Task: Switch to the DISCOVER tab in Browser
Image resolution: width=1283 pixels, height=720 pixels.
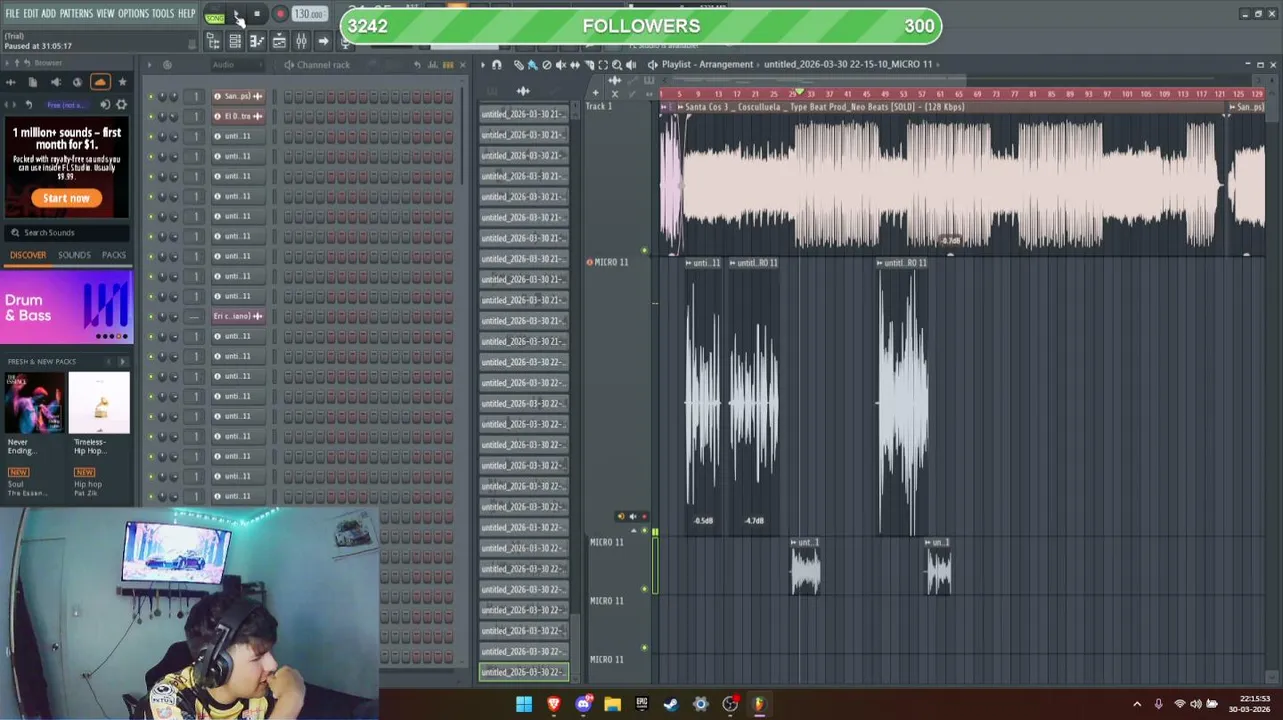Action: pyautogui.click(x=28, y=255)
